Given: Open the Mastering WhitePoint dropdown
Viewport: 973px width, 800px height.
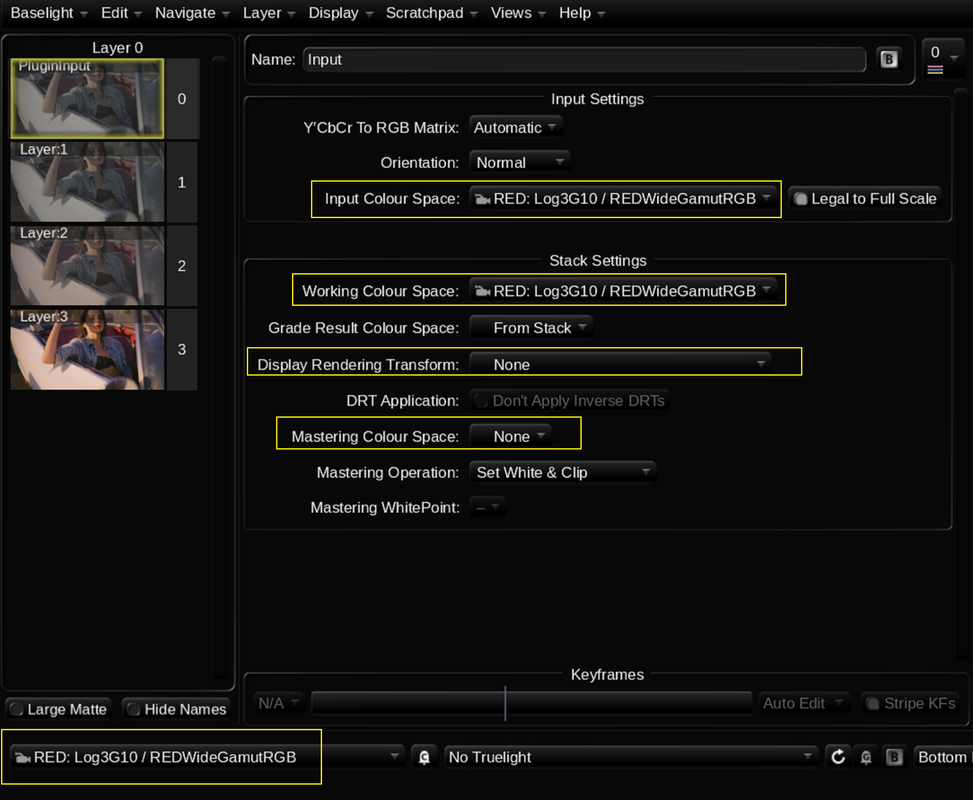Looking at the screenshot, I should click(488, 508).
